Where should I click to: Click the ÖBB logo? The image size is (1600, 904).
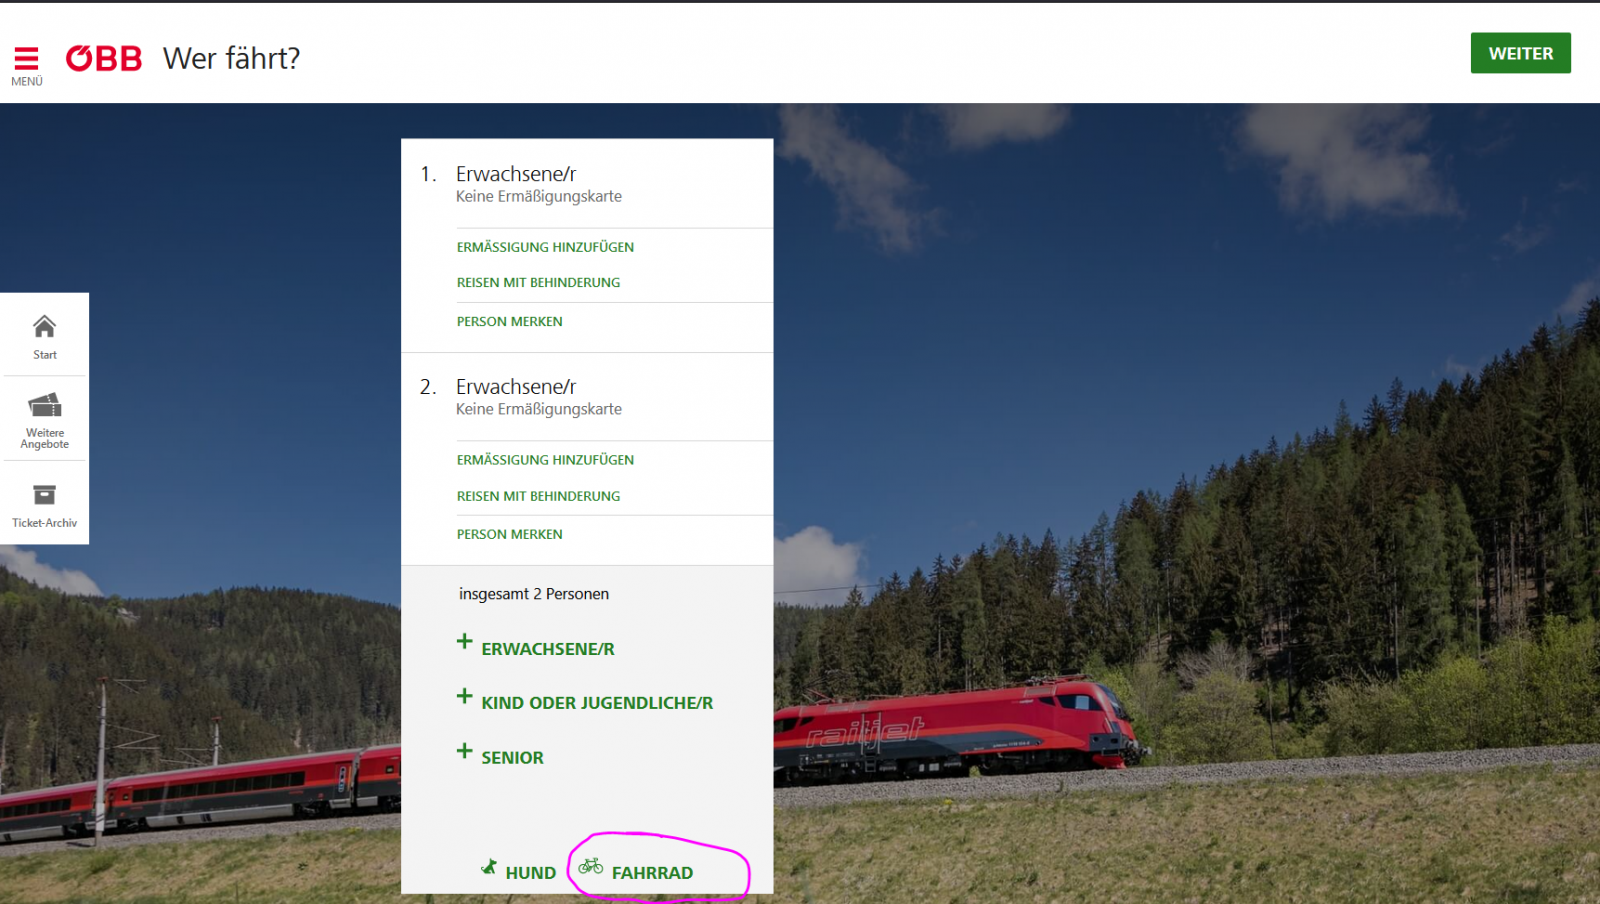(104, 59)
